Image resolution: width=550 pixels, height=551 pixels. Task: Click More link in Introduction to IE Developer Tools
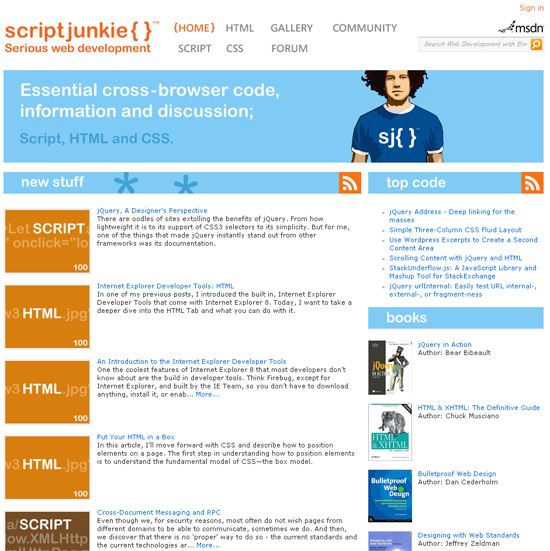[207, 395]
